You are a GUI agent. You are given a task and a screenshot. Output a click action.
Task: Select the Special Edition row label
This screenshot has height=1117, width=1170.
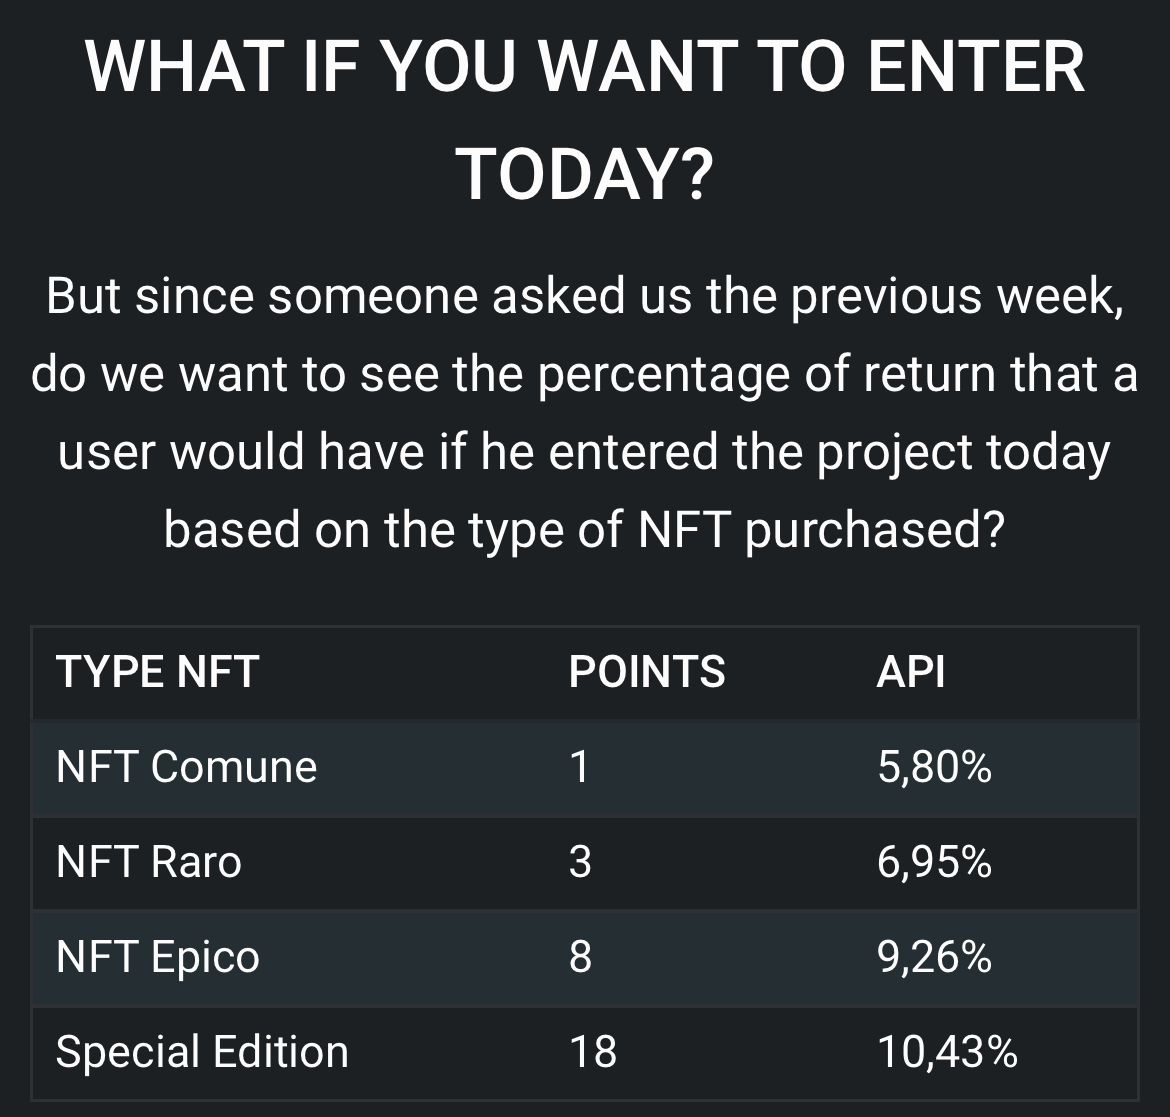point(202,1052)
